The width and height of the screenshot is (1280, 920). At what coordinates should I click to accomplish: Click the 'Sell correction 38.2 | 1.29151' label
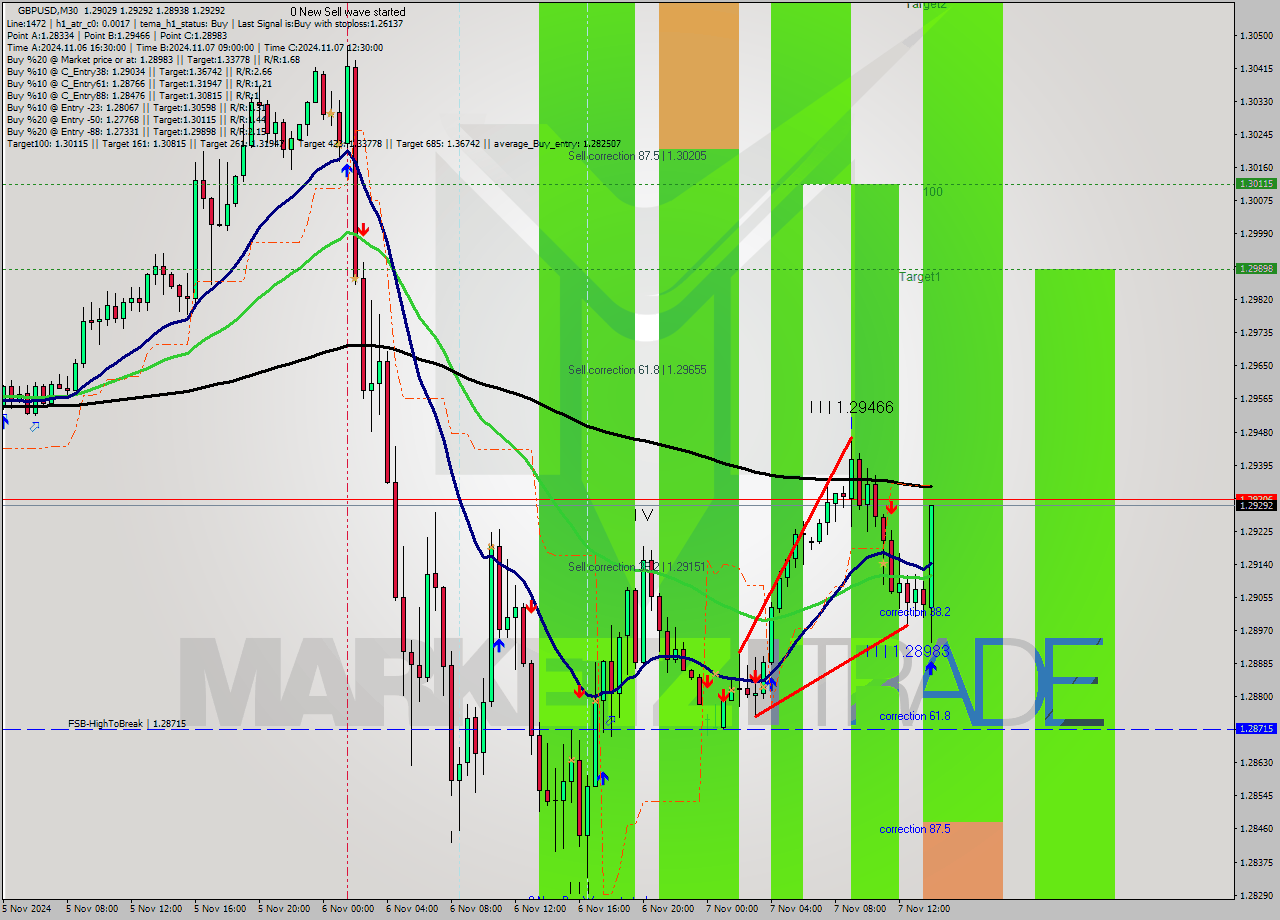coord(637,567)
